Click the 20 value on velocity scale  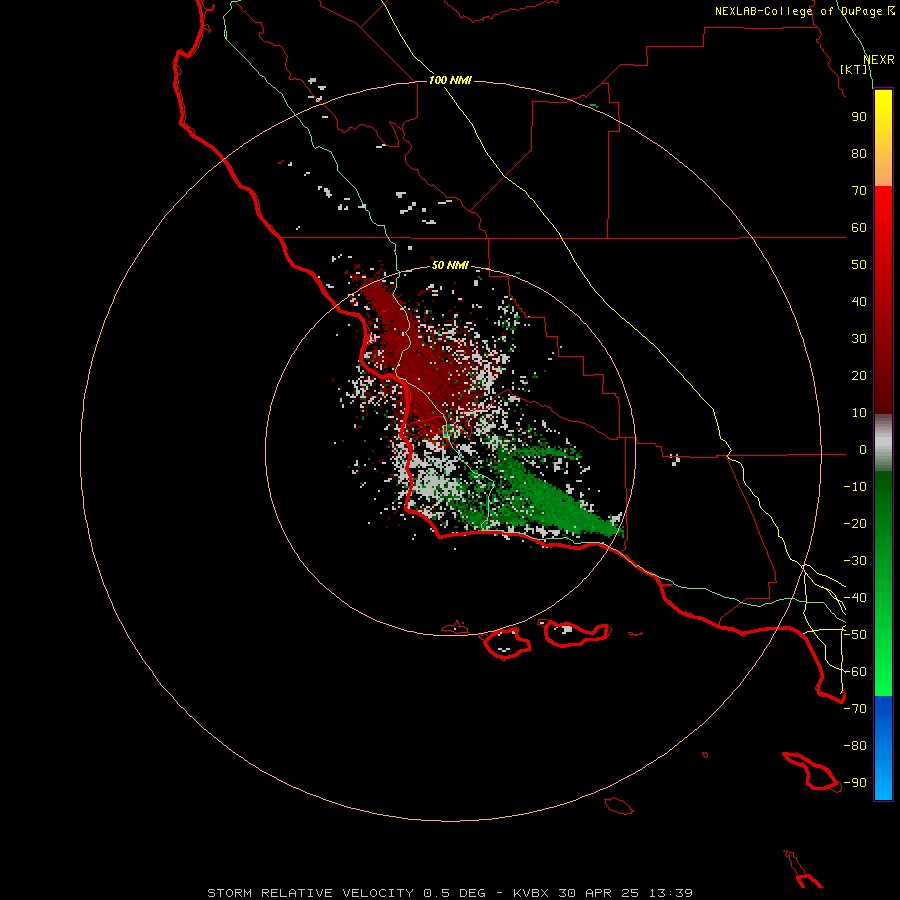(859, 376)
